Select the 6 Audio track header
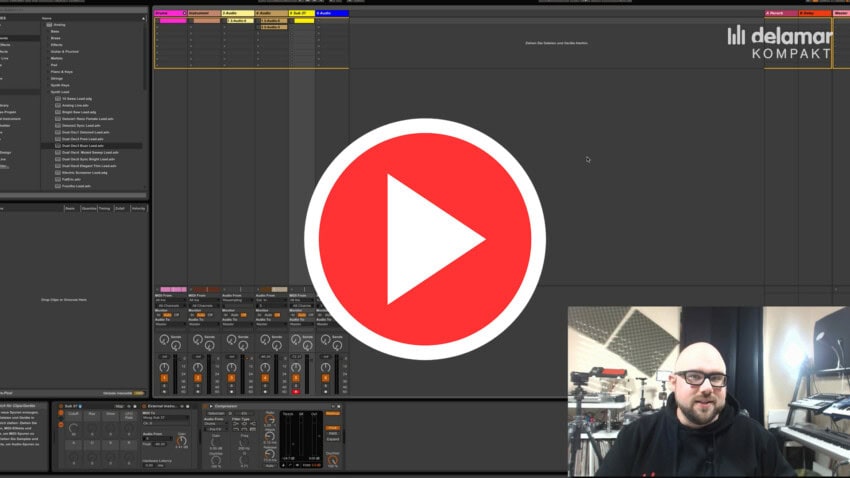850x478 pixels. (x=332, y=13)
